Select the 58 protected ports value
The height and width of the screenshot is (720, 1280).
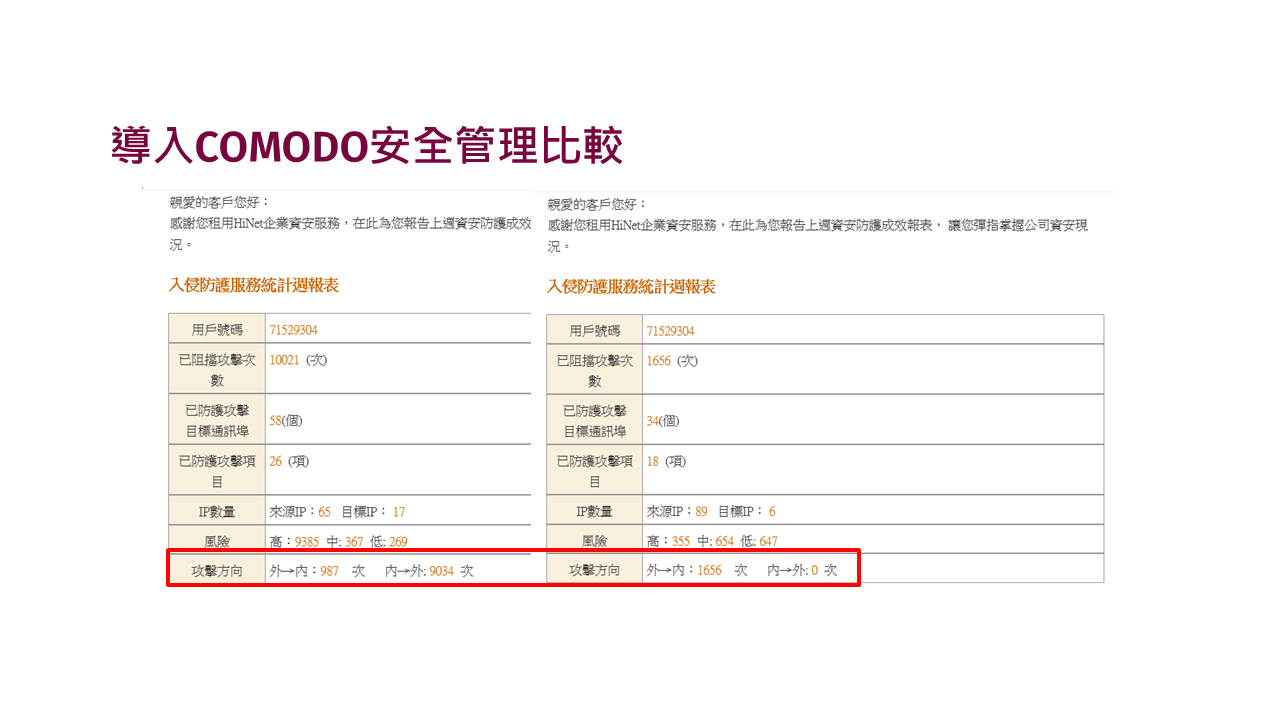tap(276, 421)
